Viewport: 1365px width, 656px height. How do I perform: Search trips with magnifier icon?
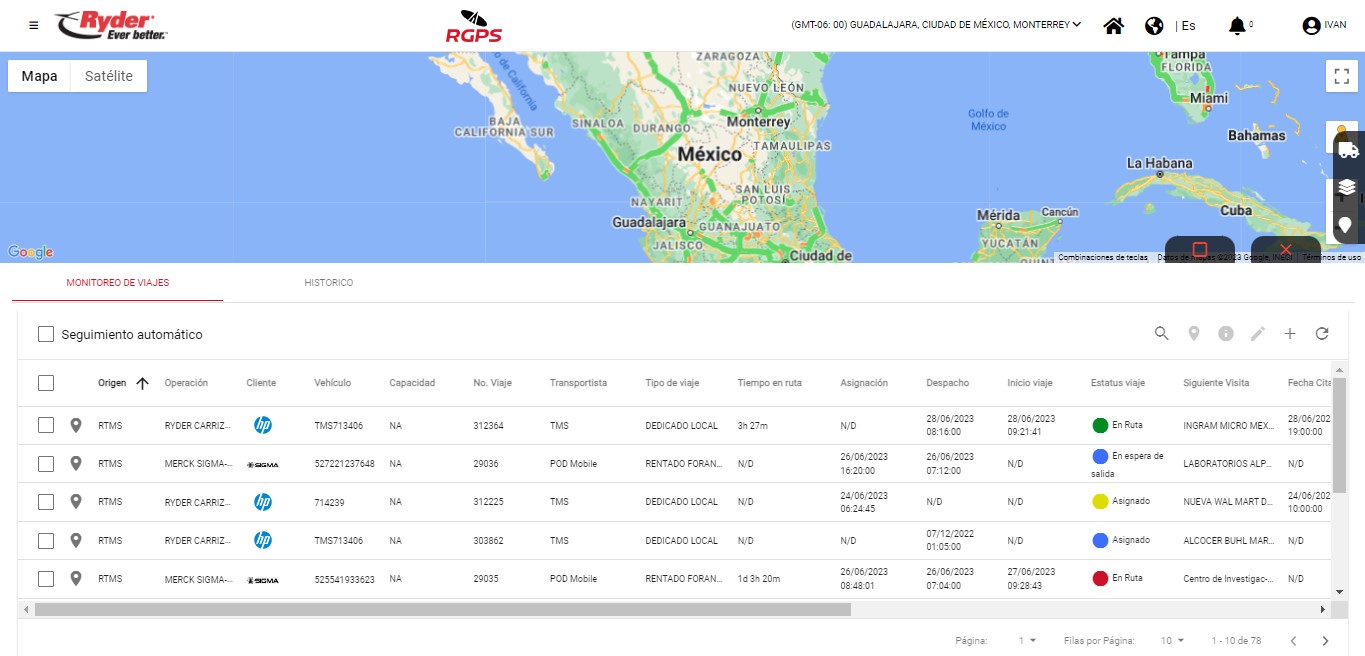pyautogui.click(x=1161, y=334)
